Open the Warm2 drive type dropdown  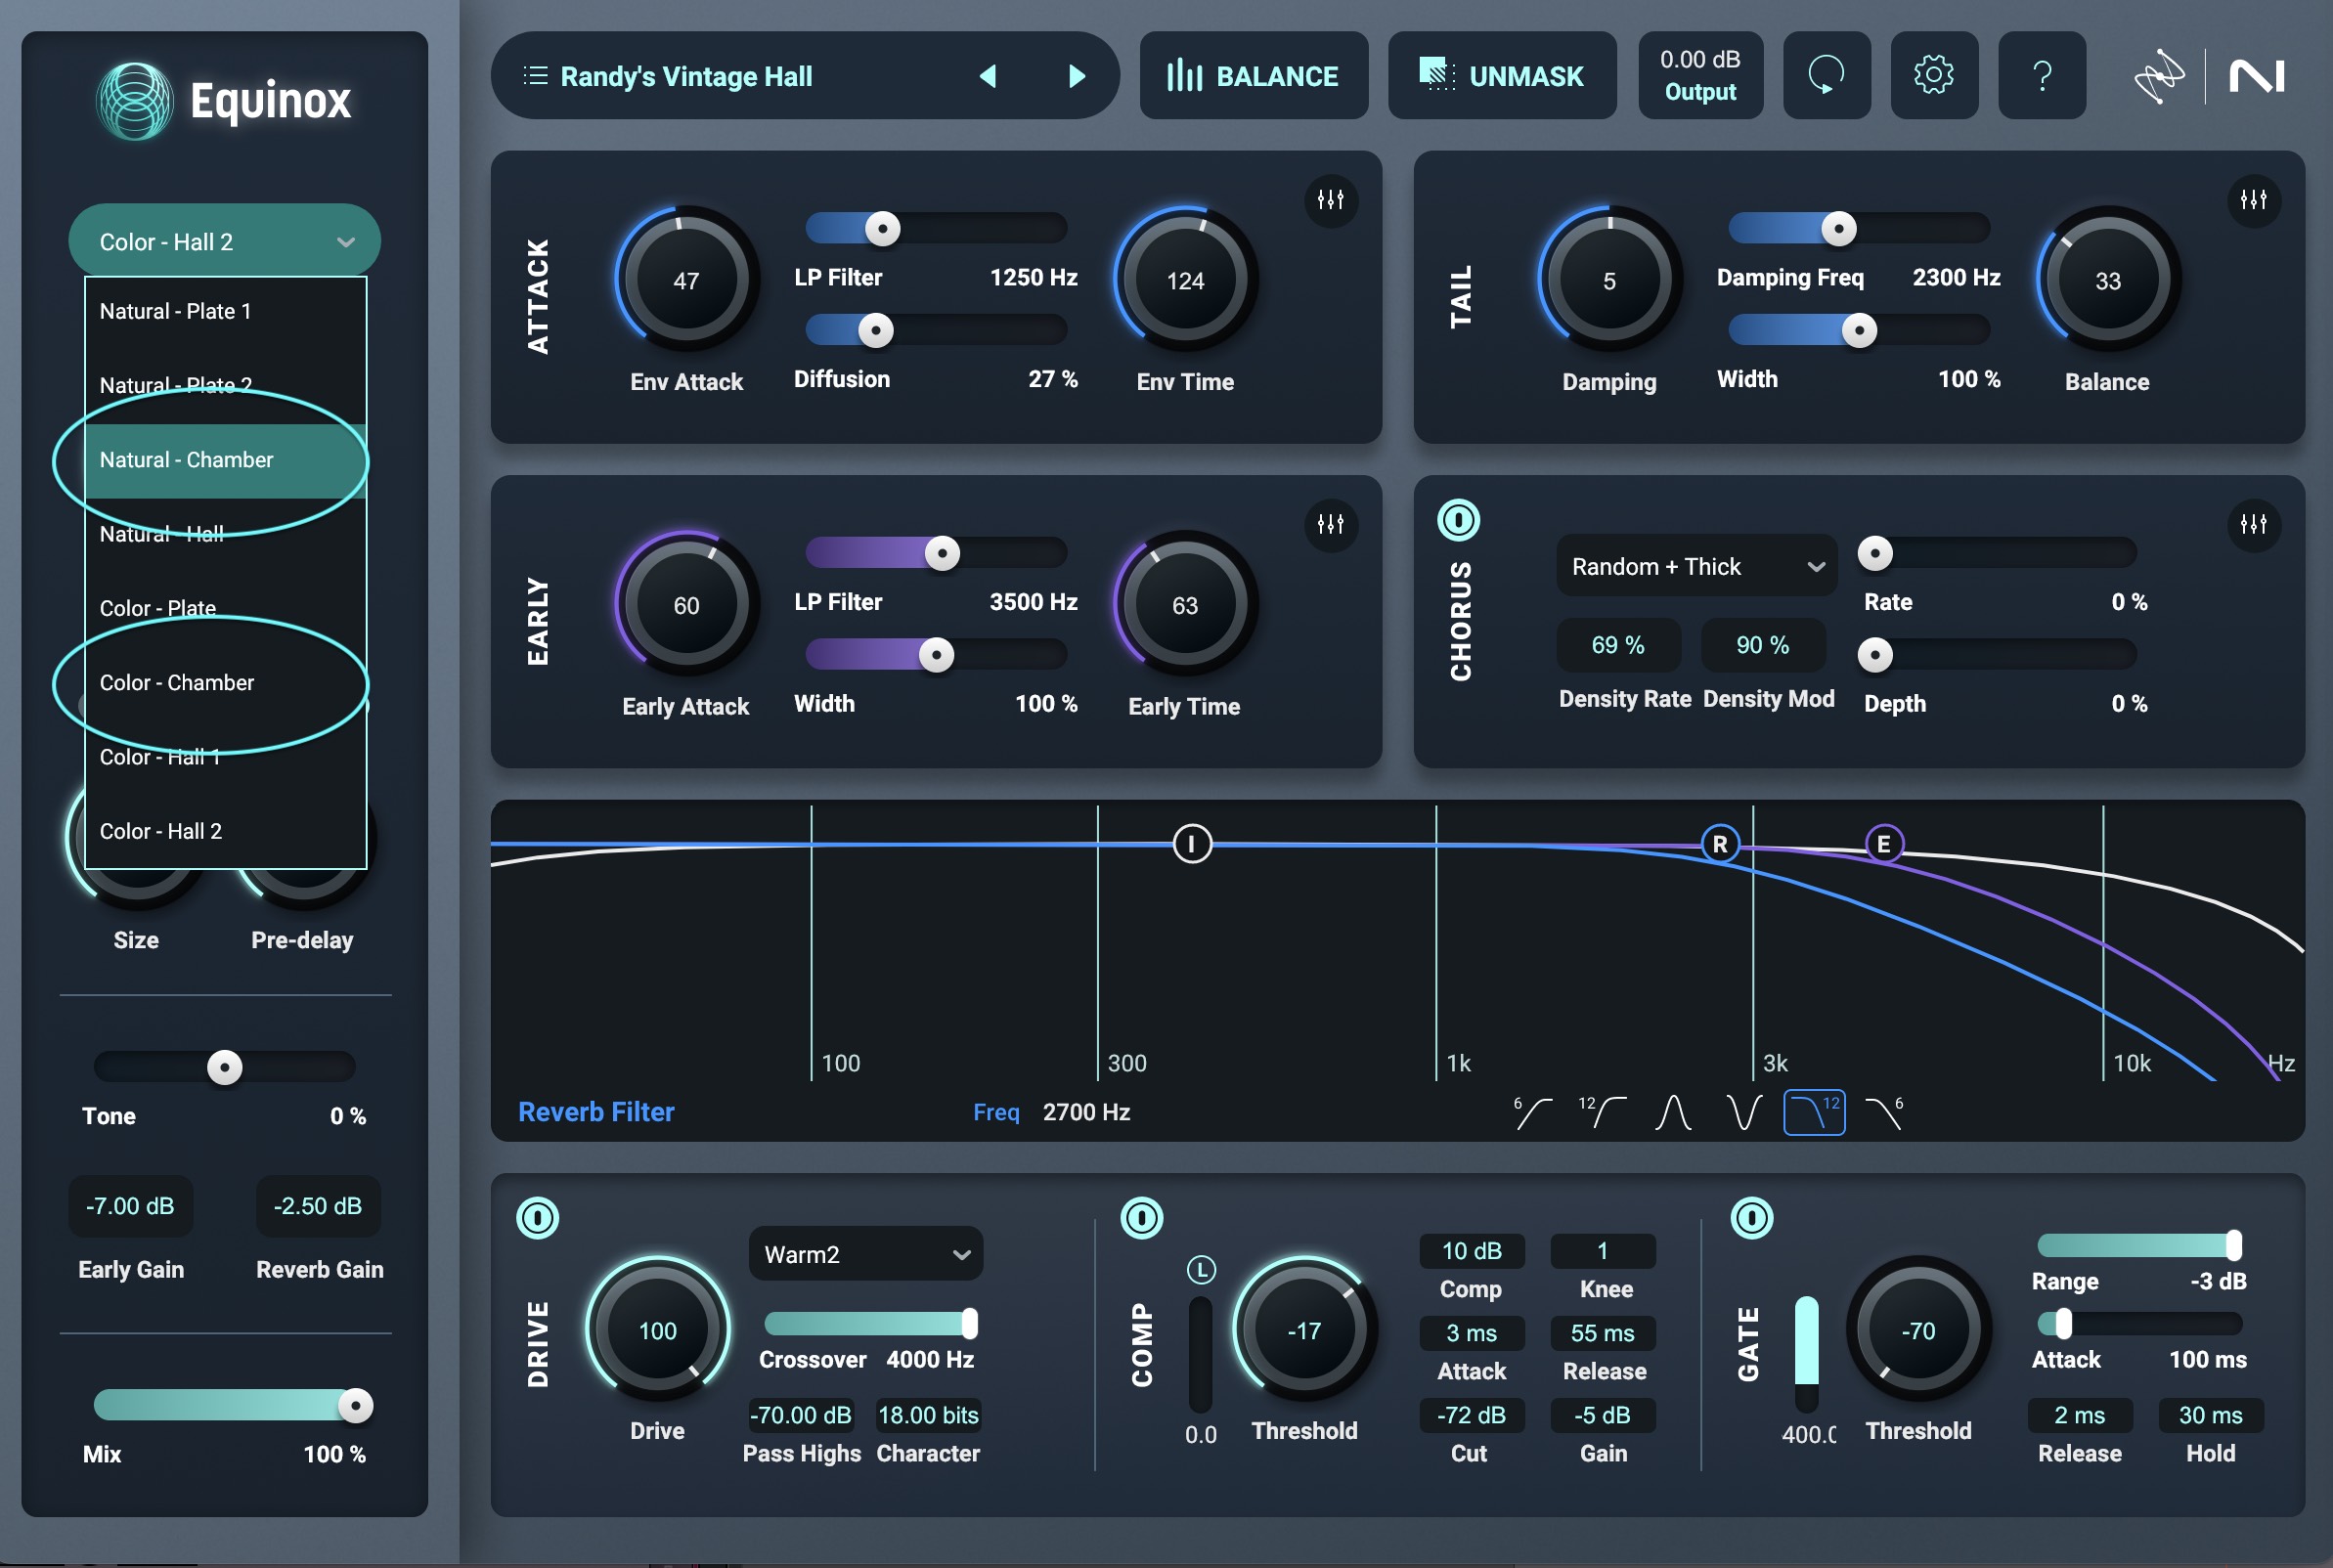pyautogui.click(x=865, y=1254)
